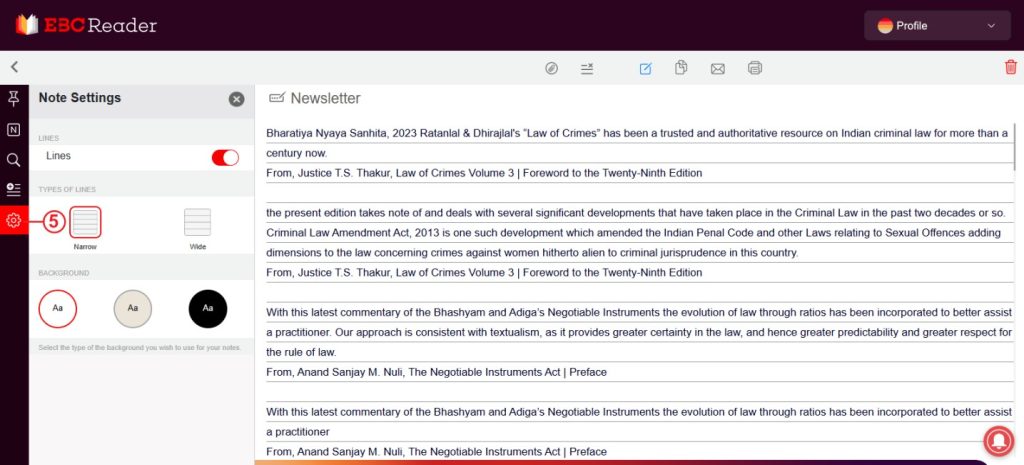Click the copy note icon
The image size is (1024, 465).
[681, 68]
